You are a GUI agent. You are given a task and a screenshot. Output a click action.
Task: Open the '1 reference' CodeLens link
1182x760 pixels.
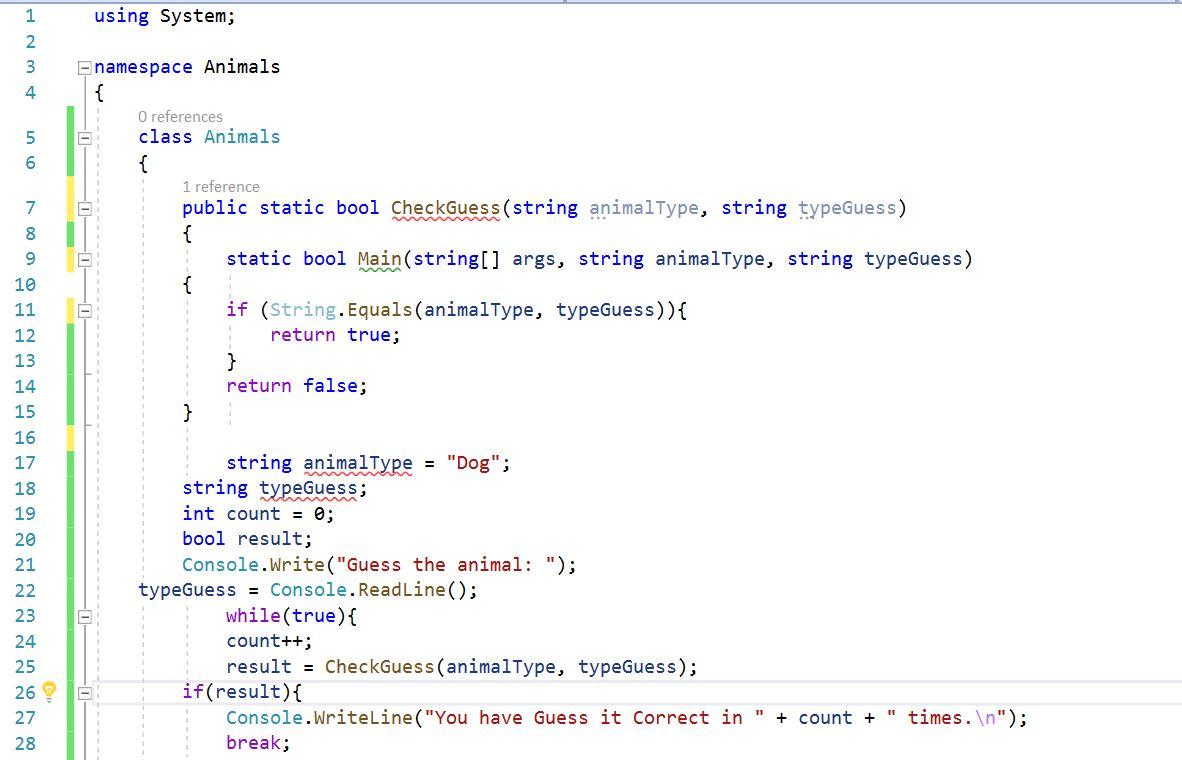(221, 187)
